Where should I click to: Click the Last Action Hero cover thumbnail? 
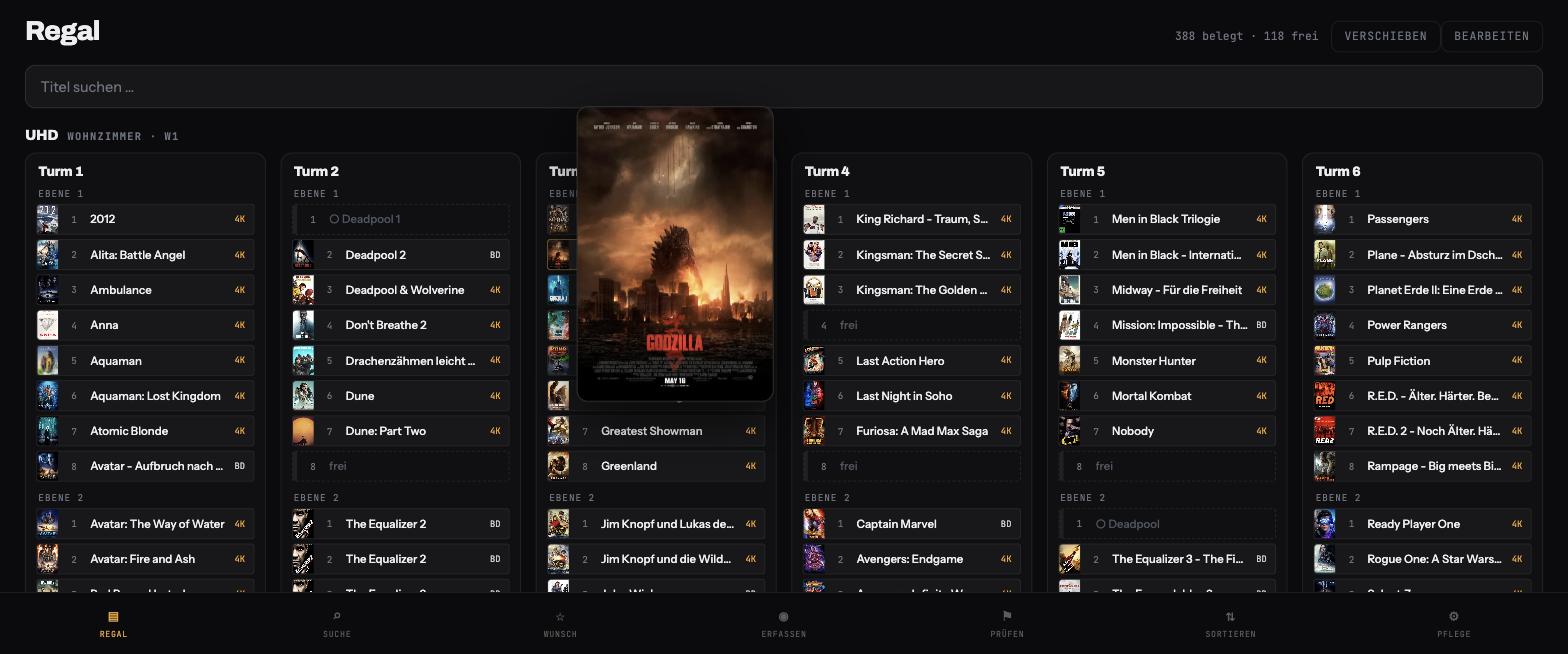pos(814,360)
